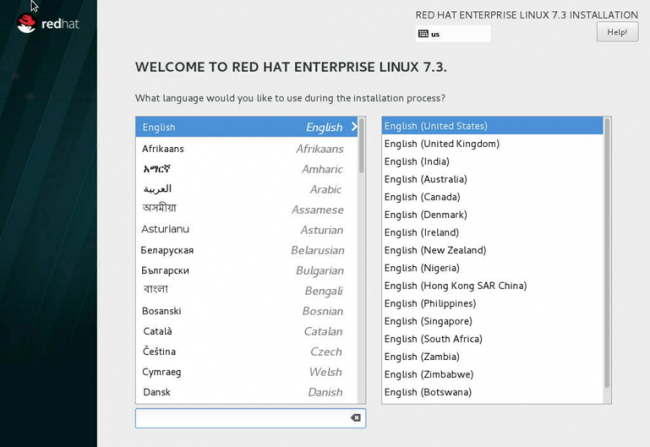Click inside the language search input field
The image size is (650, 447).
point(250,418)
